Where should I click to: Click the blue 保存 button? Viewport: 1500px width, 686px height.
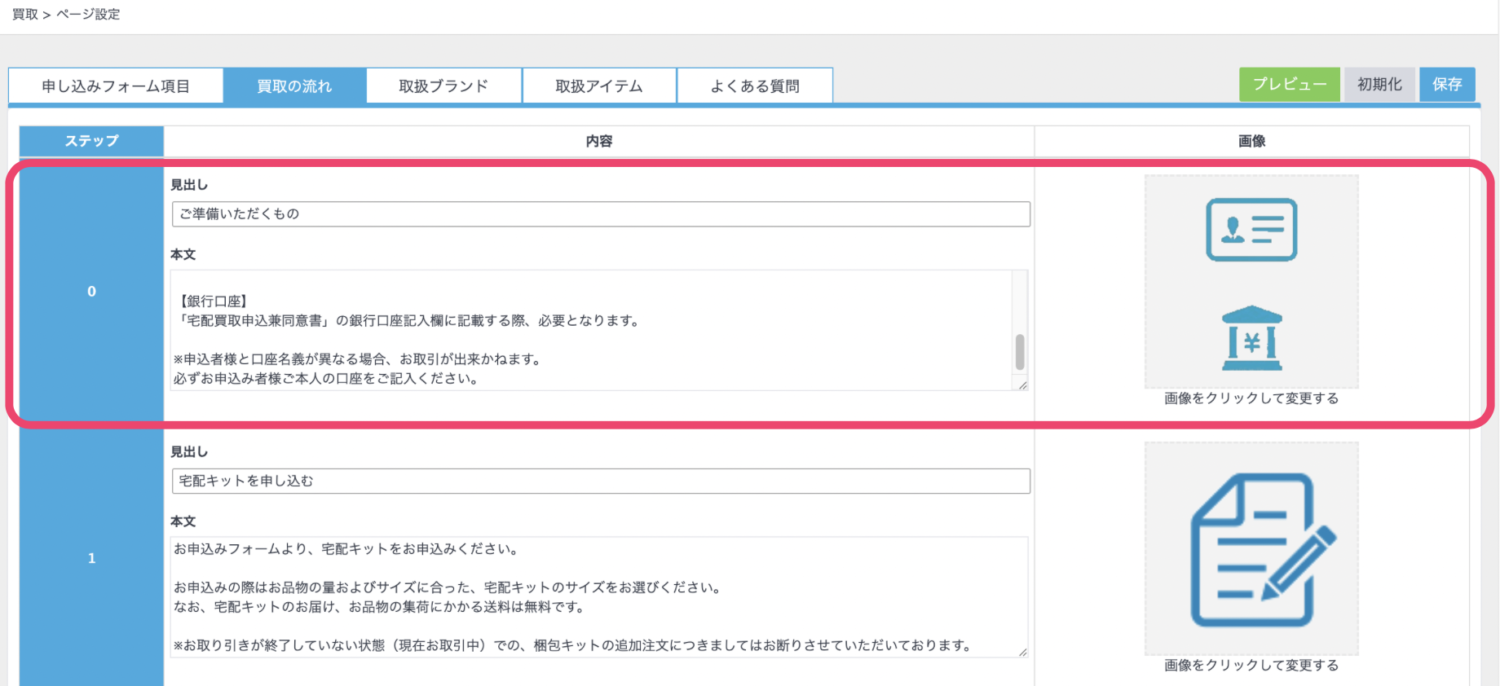click(1447, 85)
